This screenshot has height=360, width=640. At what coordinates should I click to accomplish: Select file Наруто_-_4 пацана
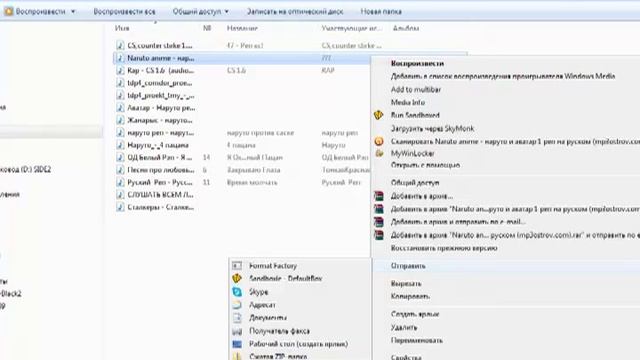tap(158, 145)
